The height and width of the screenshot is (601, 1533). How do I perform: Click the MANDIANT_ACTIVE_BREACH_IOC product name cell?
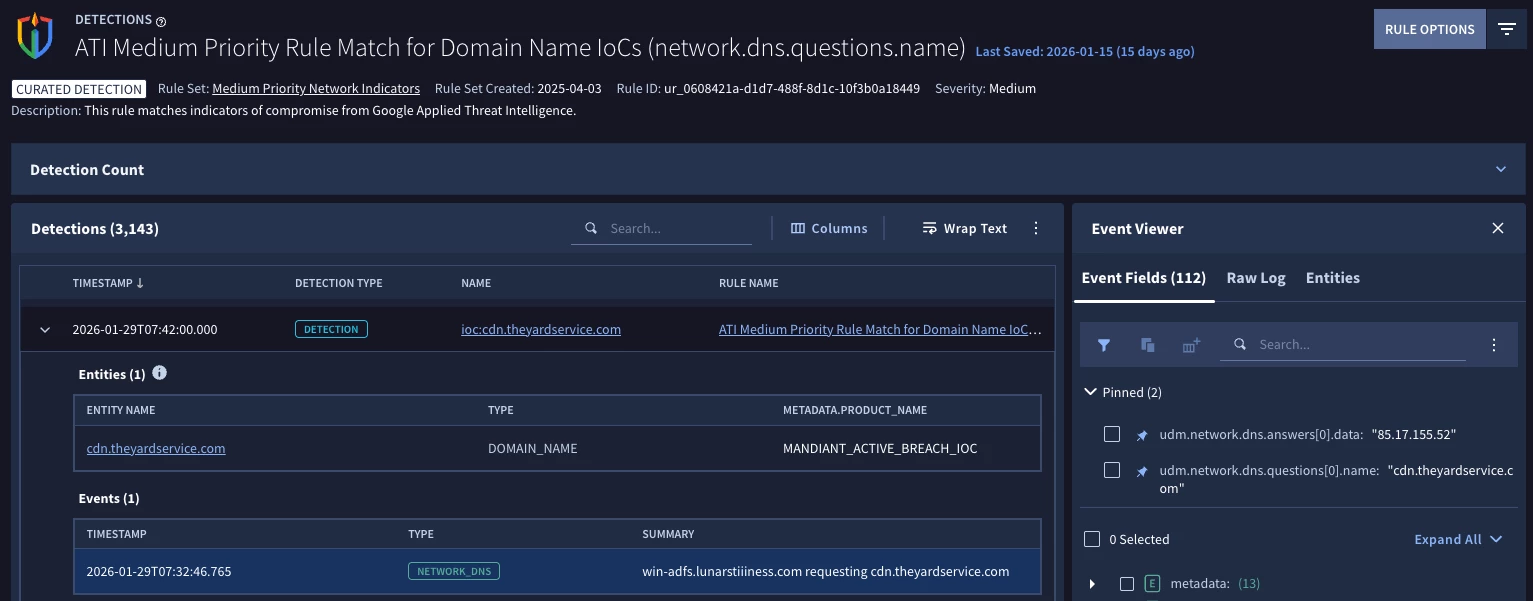pyautogui.click(x=880, y=448)
